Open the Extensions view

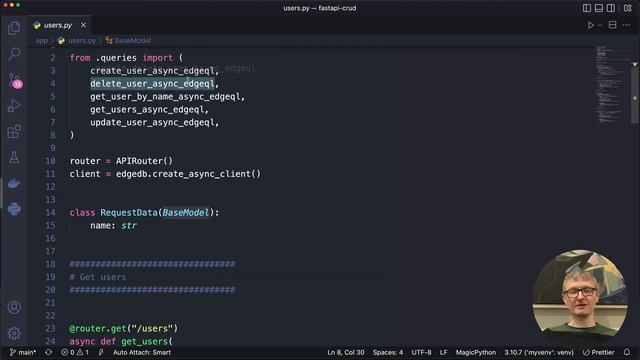[14, 131]
